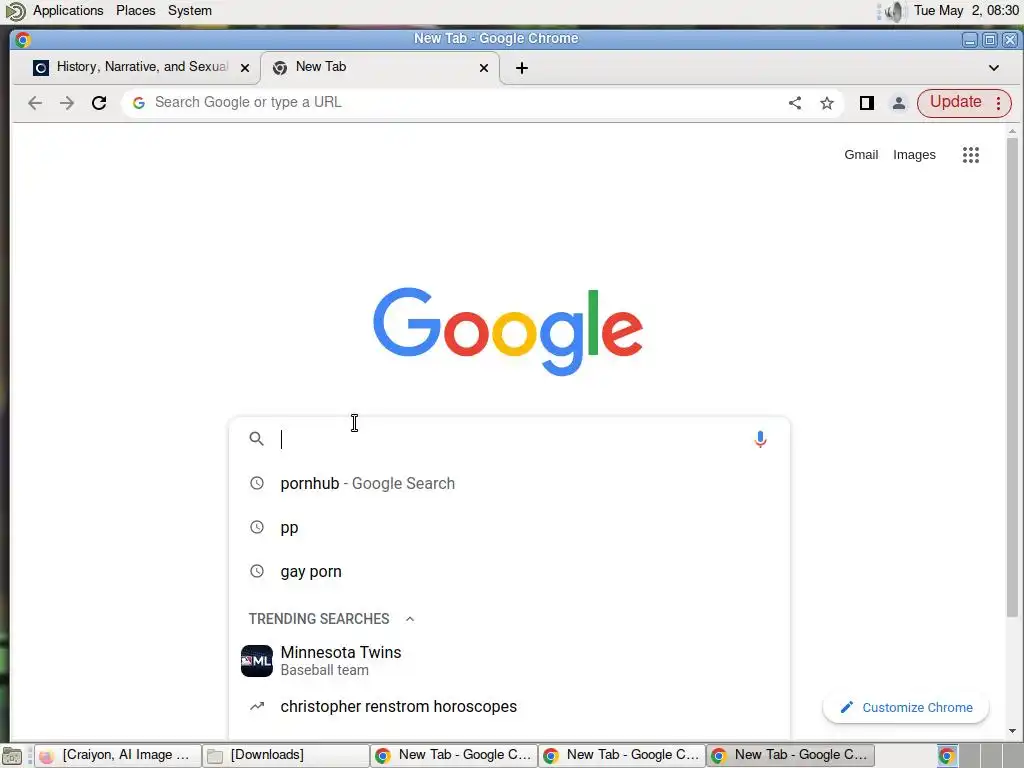Click inside the Google search box
The image size is (1024, 768).
509,439
